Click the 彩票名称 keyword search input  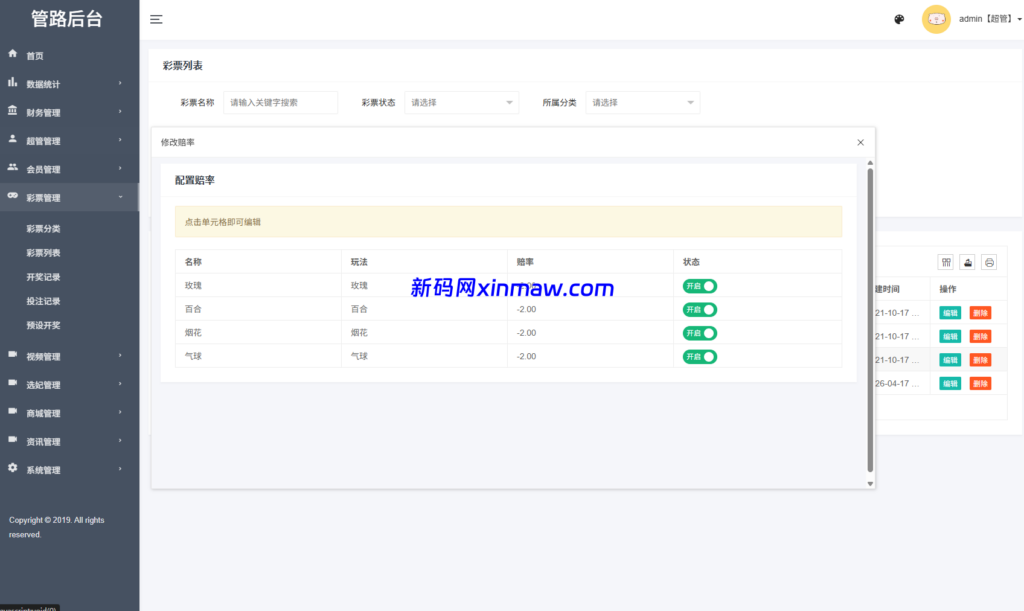(280, 102)
